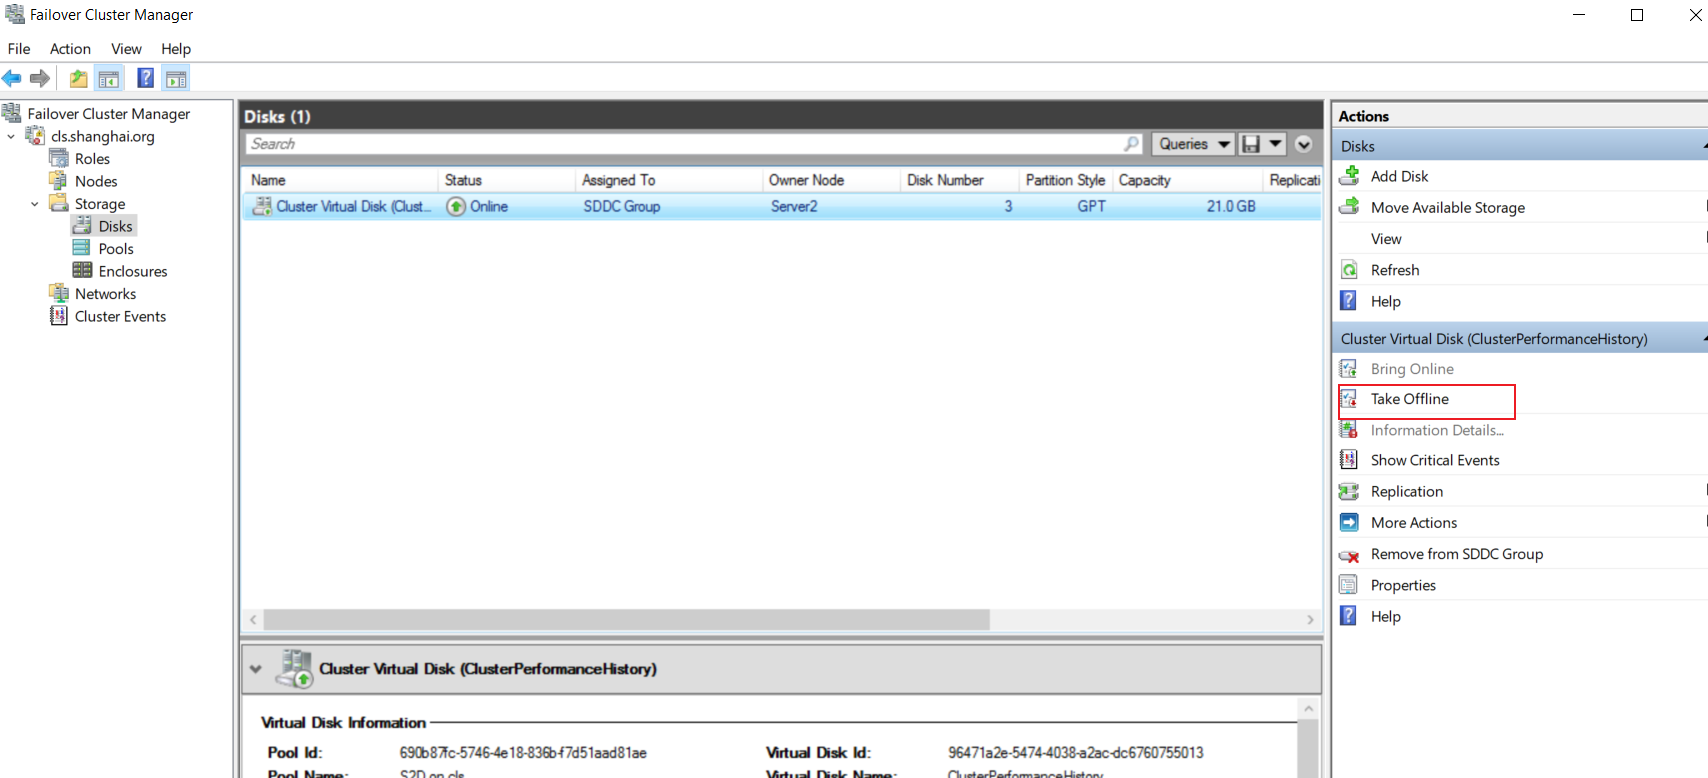Select Cluster Events tree item
Image resolution: width=1708 pixels, height=778 pixels.
pos(120,316)
